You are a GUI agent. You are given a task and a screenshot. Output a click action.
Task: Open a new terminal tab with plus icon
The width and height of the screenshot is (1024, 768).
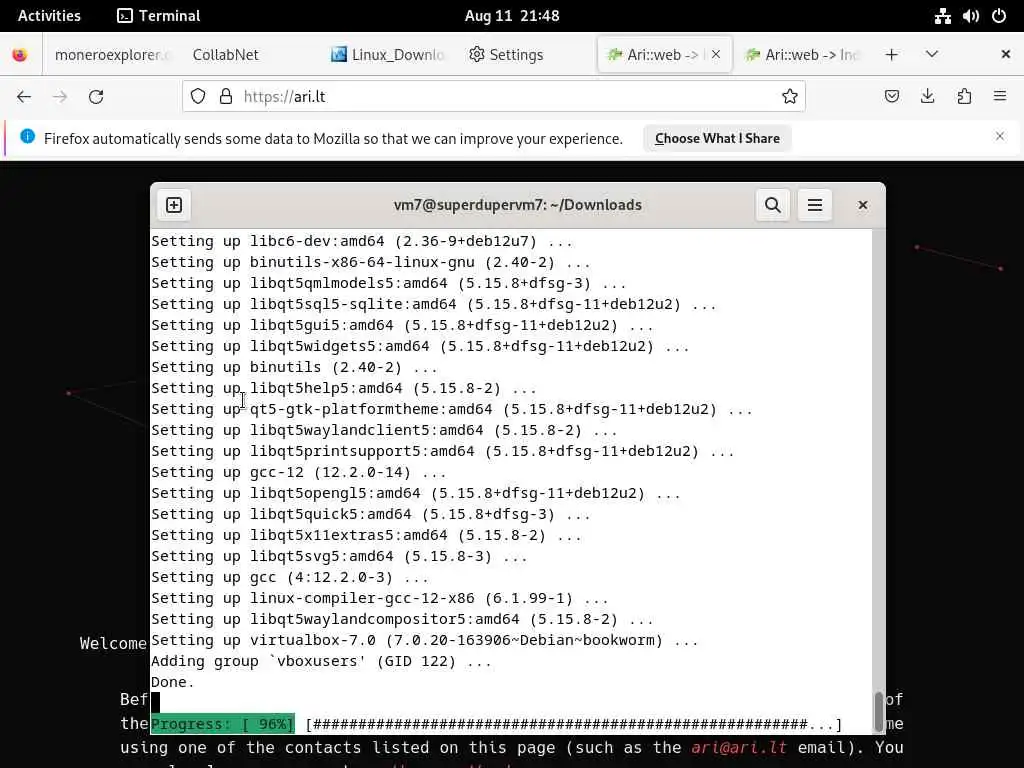click(x=174, y=205)
